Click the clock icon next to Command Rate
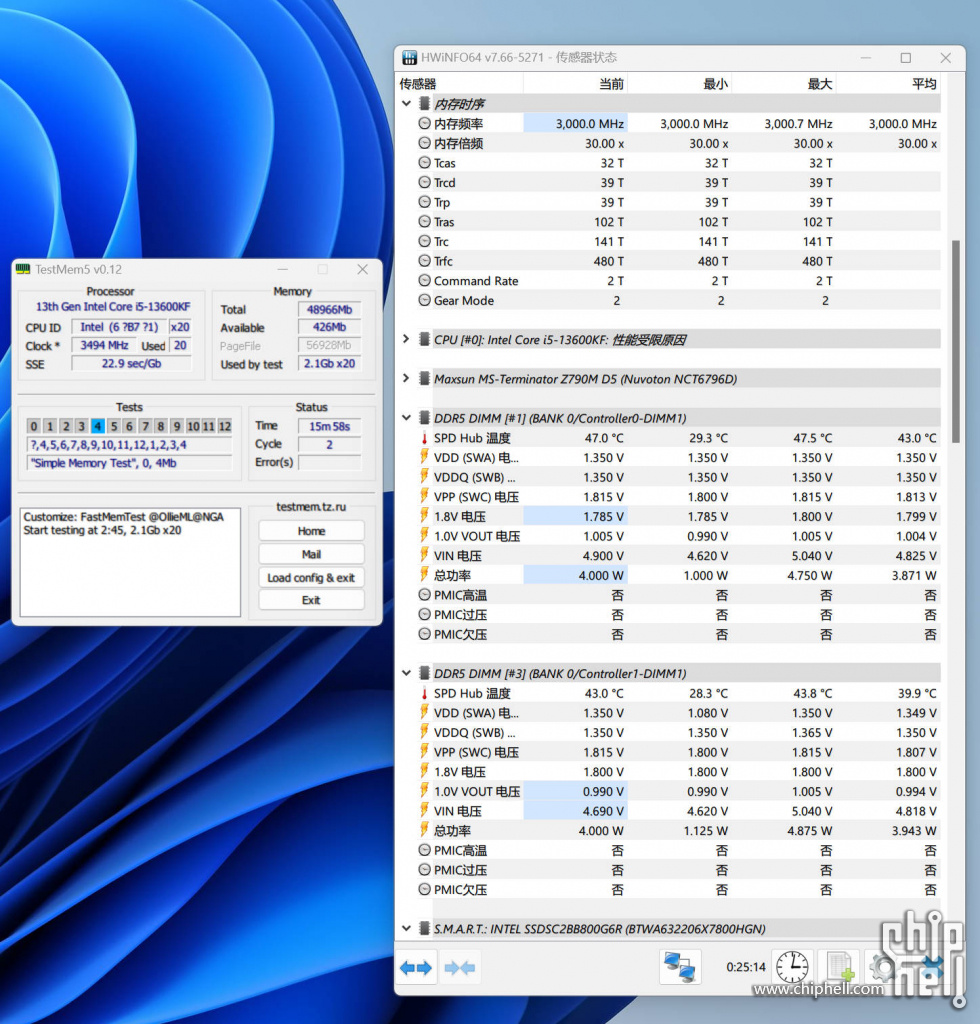Image resolution: width=980 pixels, height=1024 pixels. coord(424,281)
